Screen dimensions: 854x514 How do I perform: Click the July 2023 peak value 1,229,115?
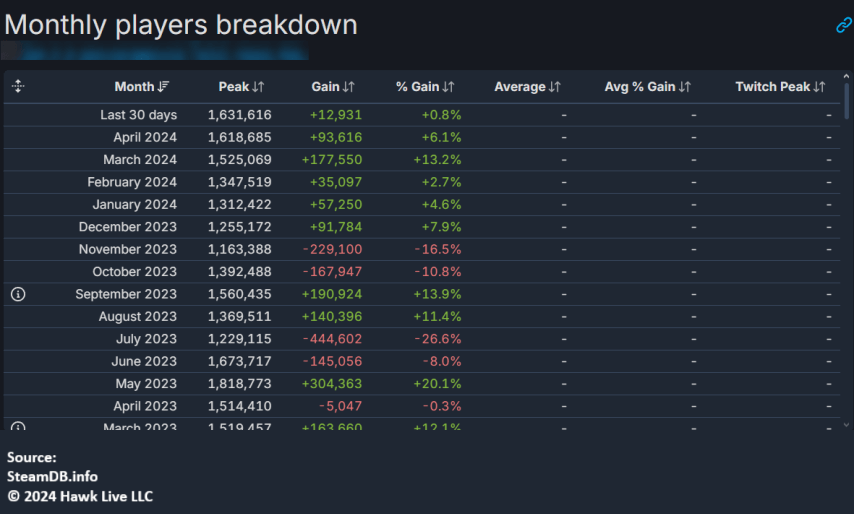coord(239,339)
